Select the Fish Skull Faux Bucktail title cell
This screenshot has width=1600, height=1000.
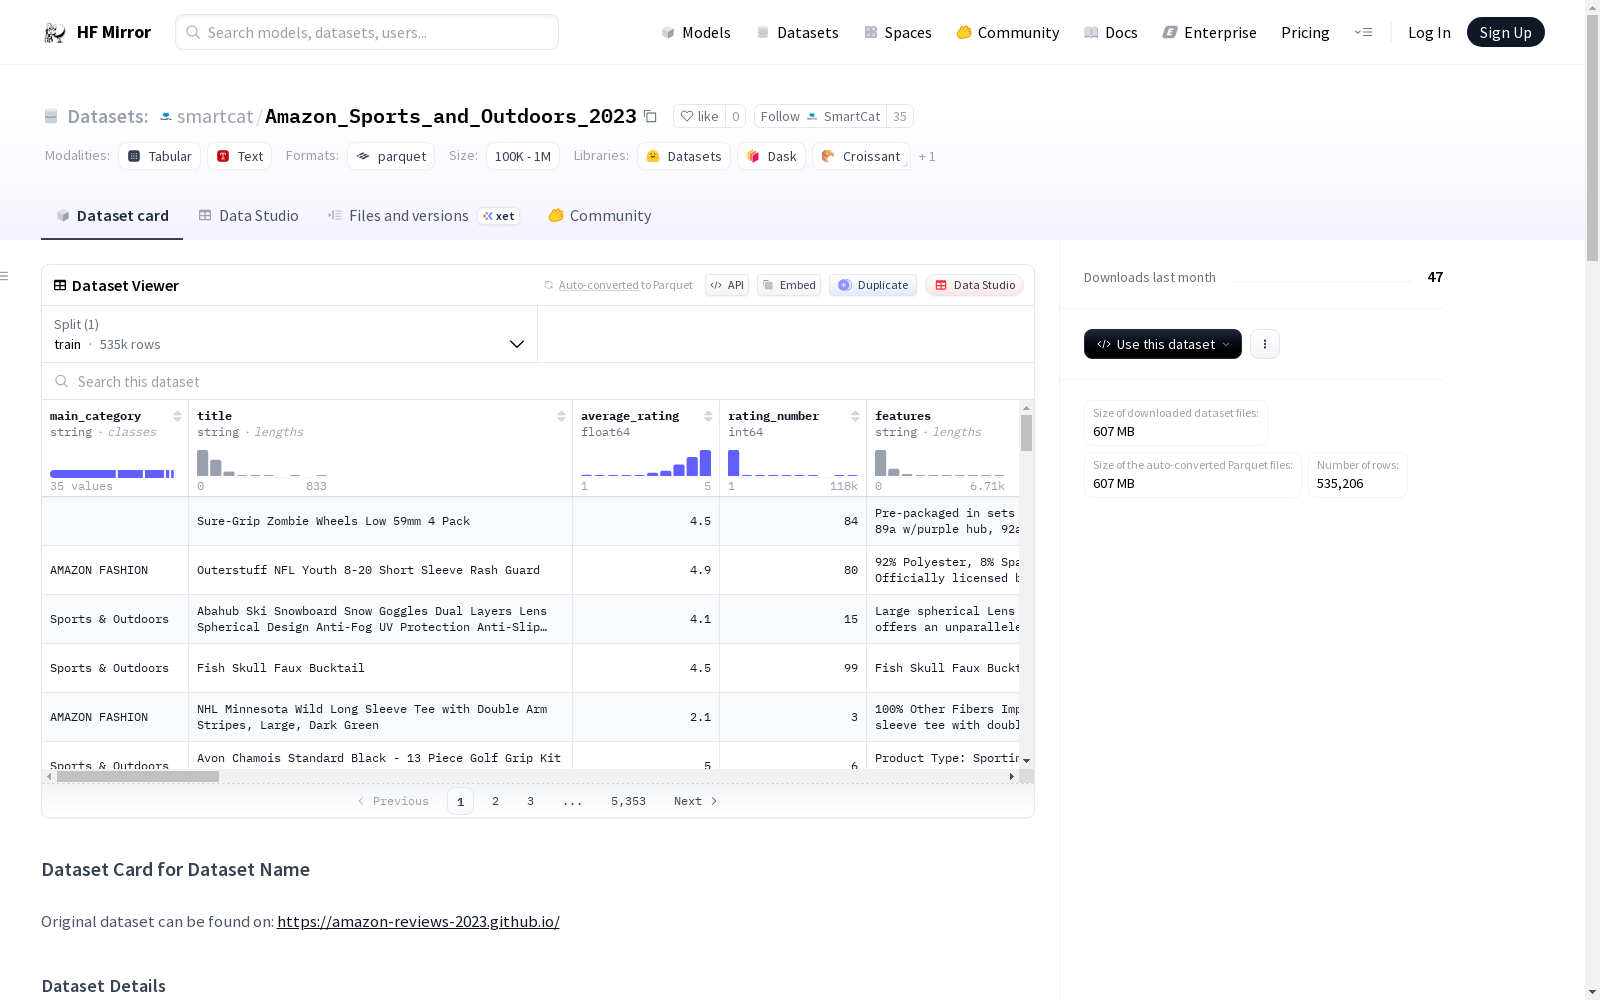(x=380, y=668)
